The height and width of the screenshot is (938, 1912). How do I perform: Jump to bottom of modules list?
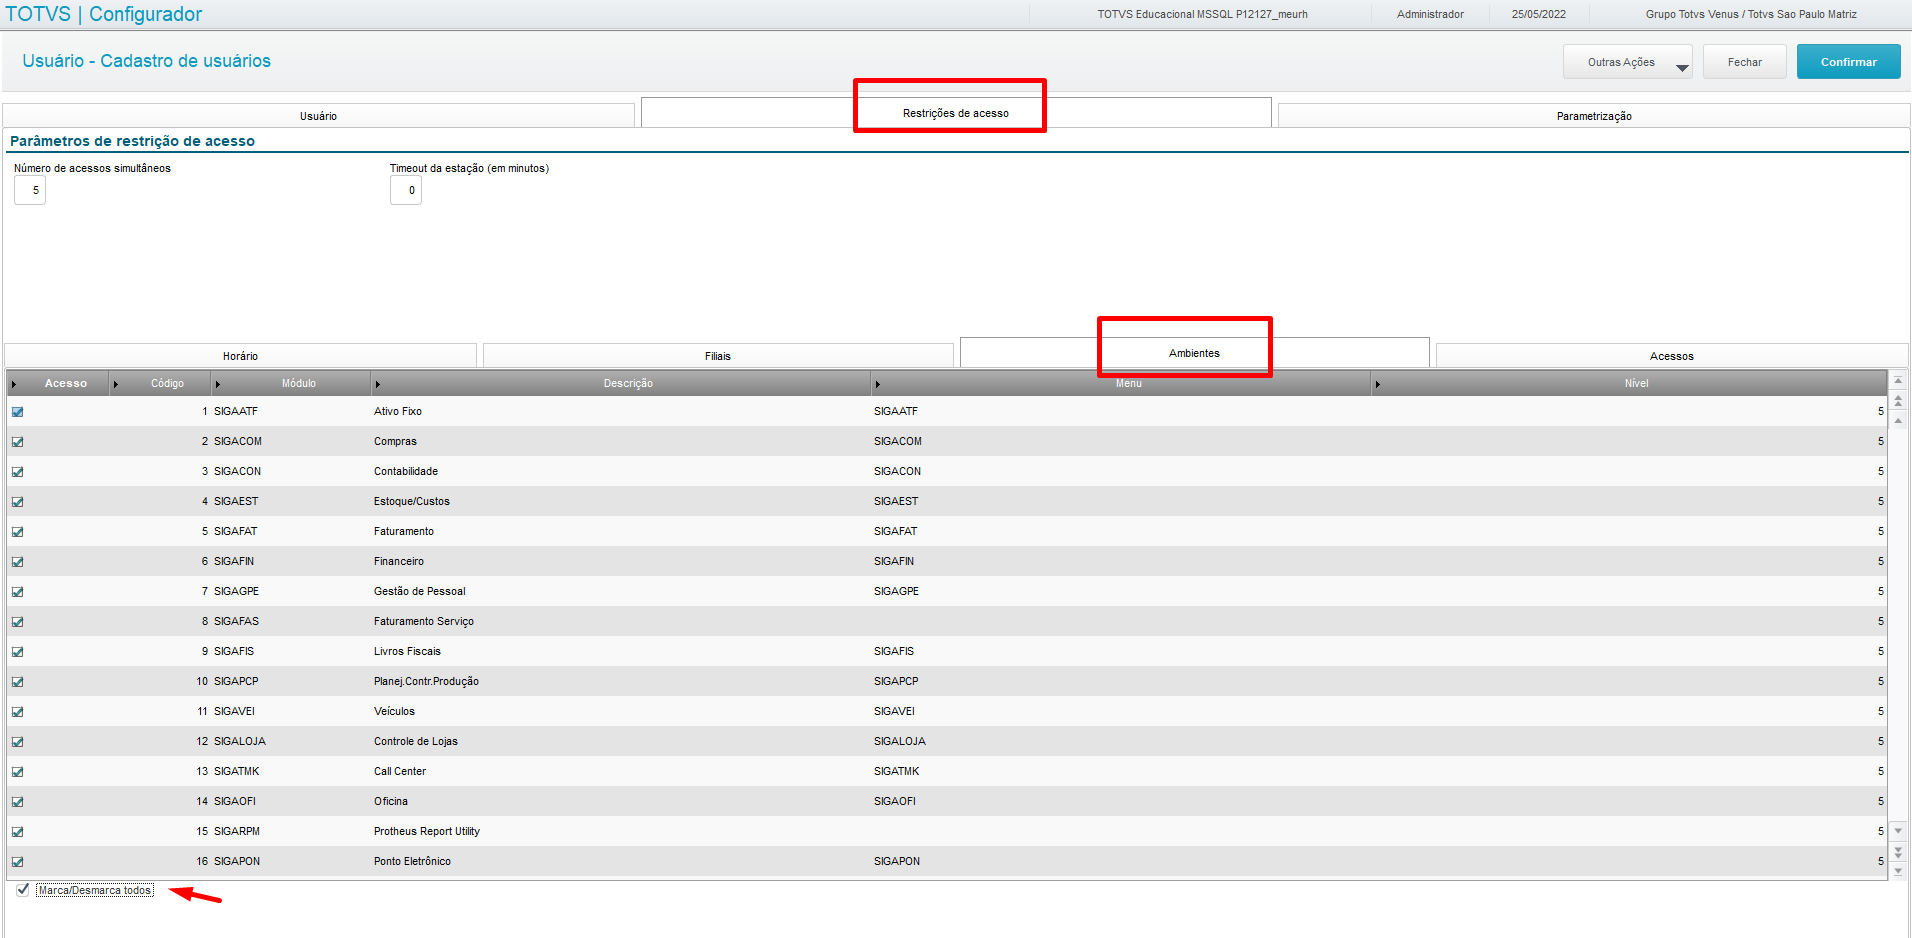1898,871
